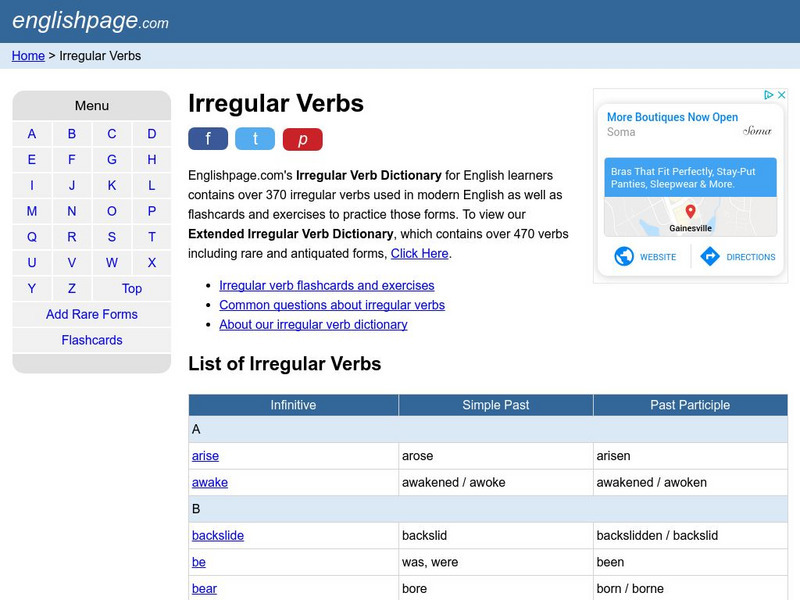Click 'backslidden / backslid' table cell
This screenshot has height=600, width=800.
click(690, 535)
